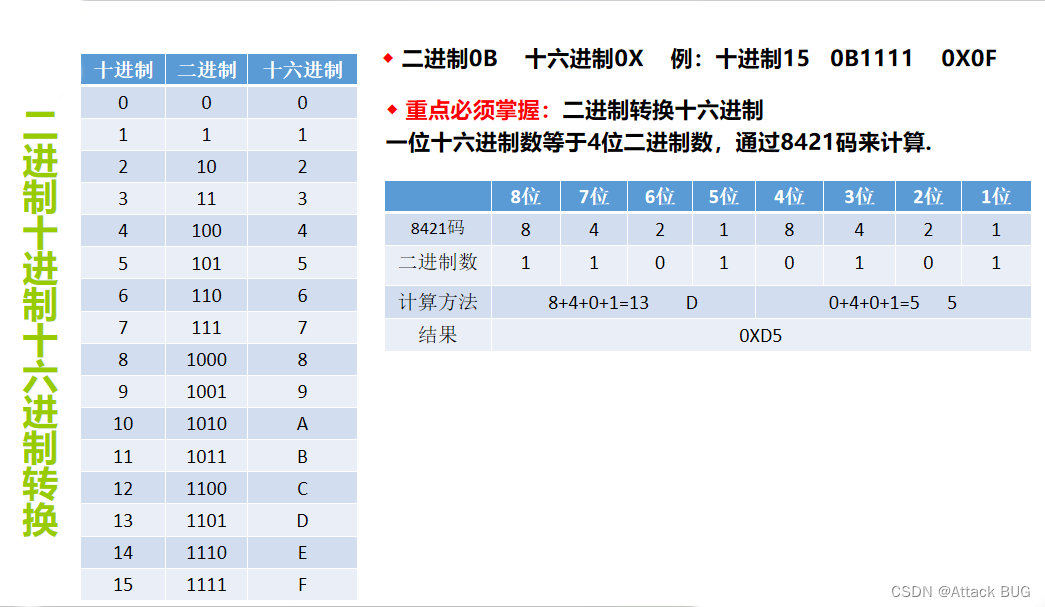
Task: Click the 8421码 row label
Action: (x=438, y=229)
